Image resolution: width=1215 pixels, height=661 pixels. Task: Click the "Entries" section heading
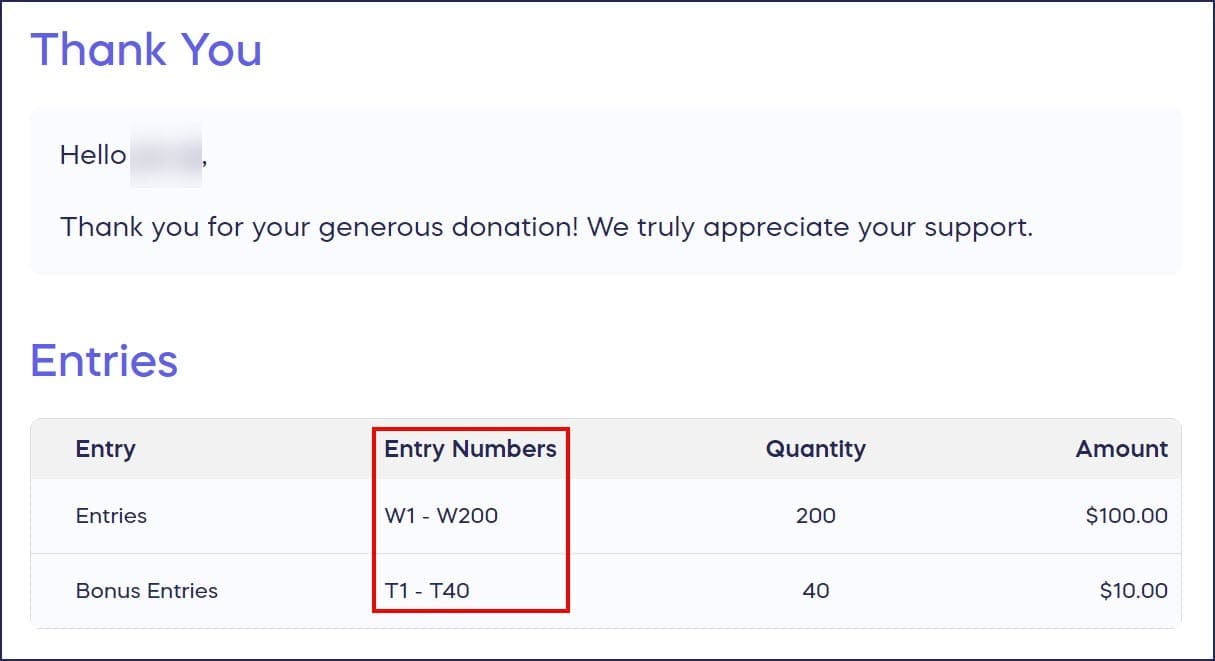(104, 360)
